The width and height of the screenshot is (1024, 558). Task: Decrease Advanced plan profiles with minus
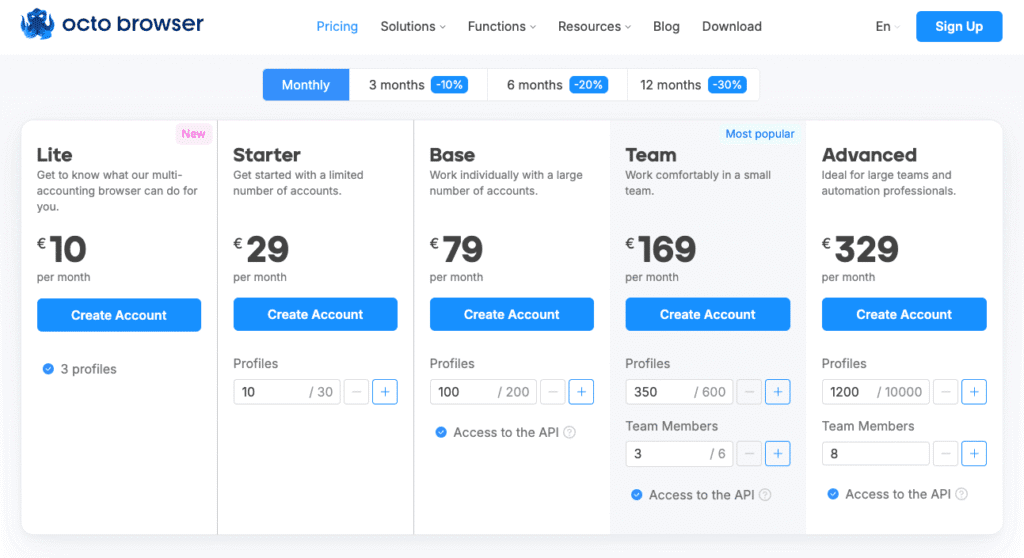click(945, 392)
